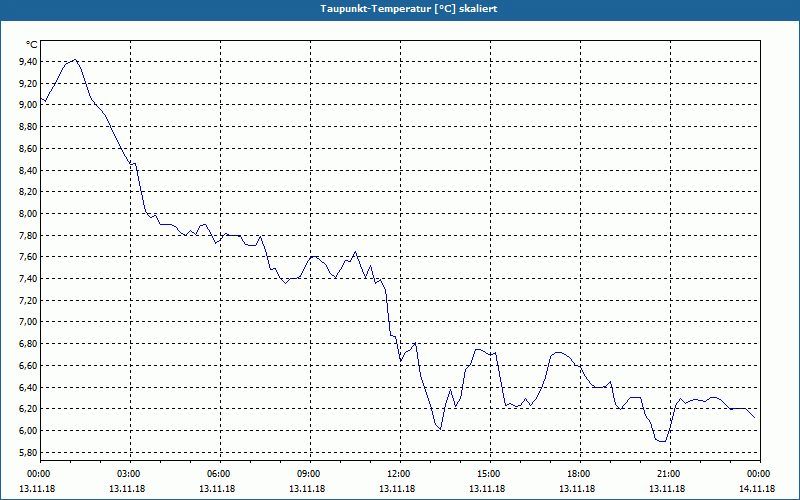800x500 pixels.
Task: Select the 03:00 time axis label
Action: click(130, 474)
